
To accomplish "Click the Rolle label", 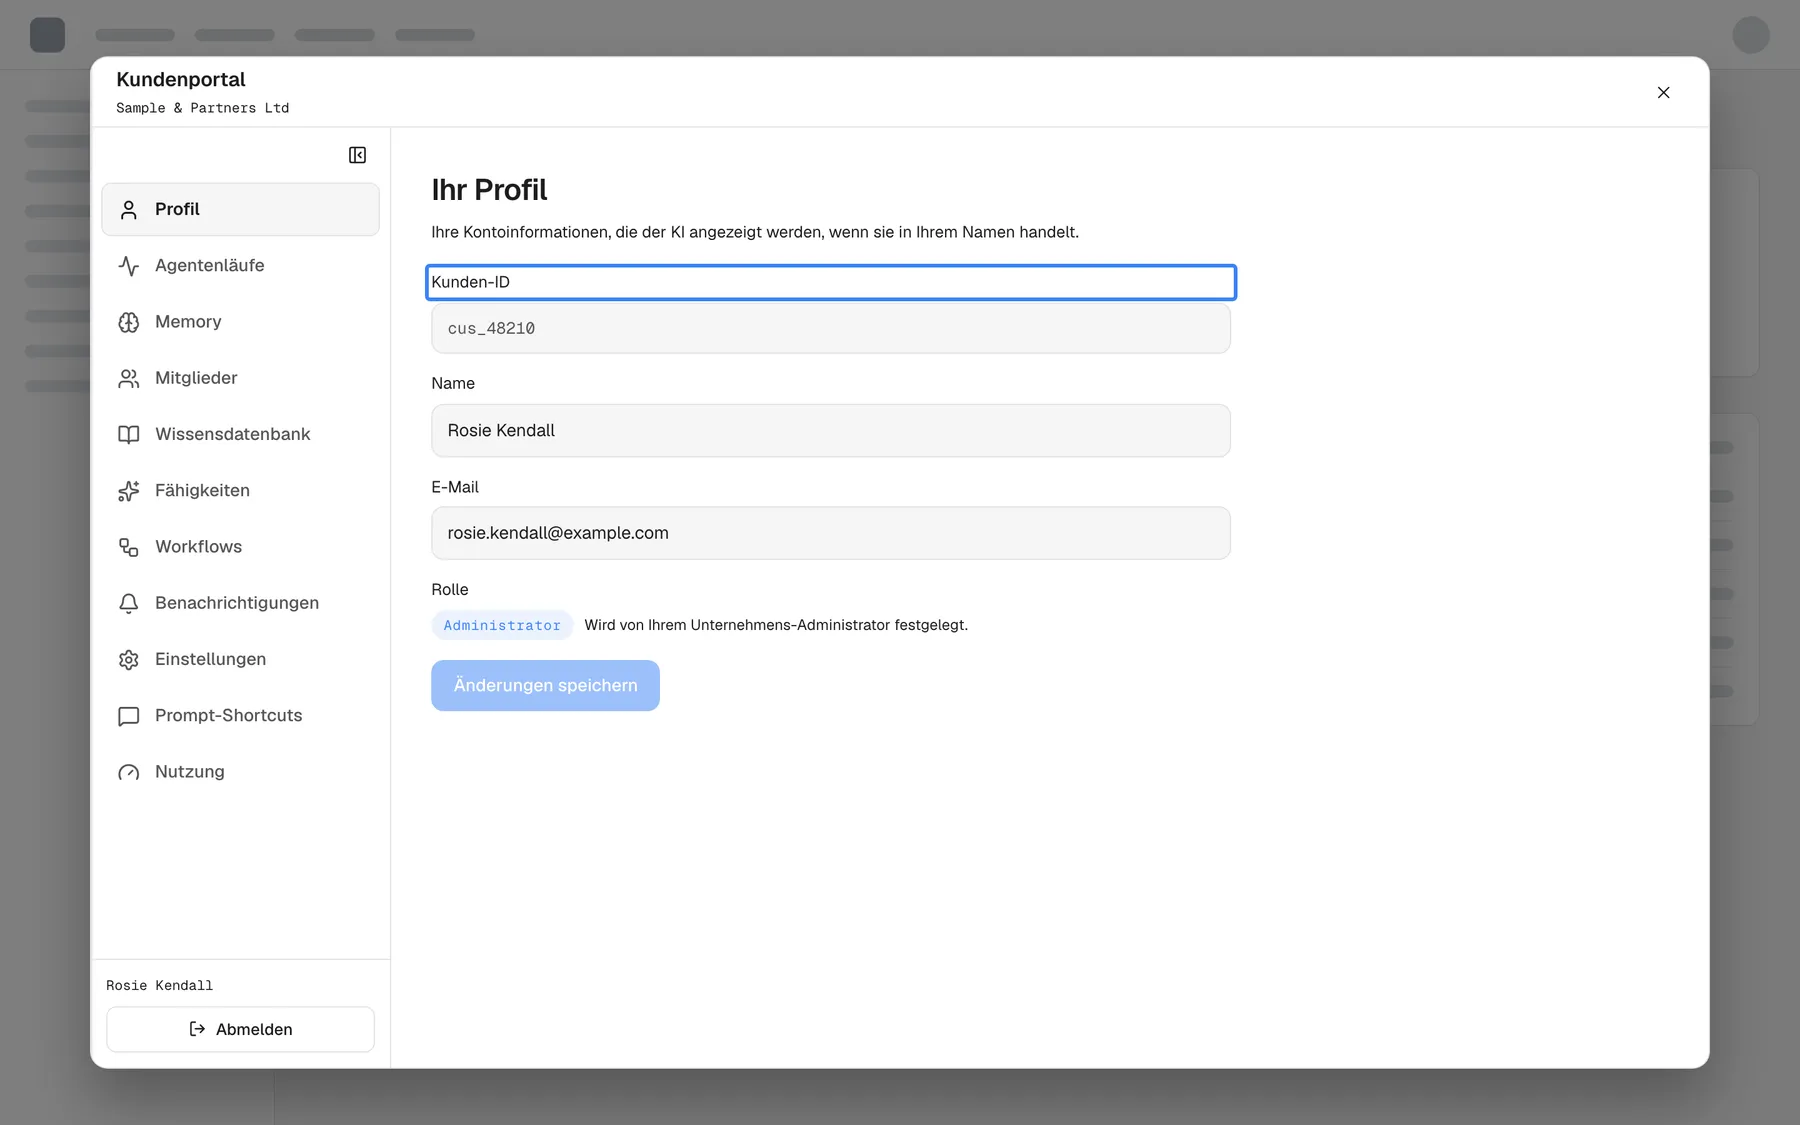I will (450, 589).
